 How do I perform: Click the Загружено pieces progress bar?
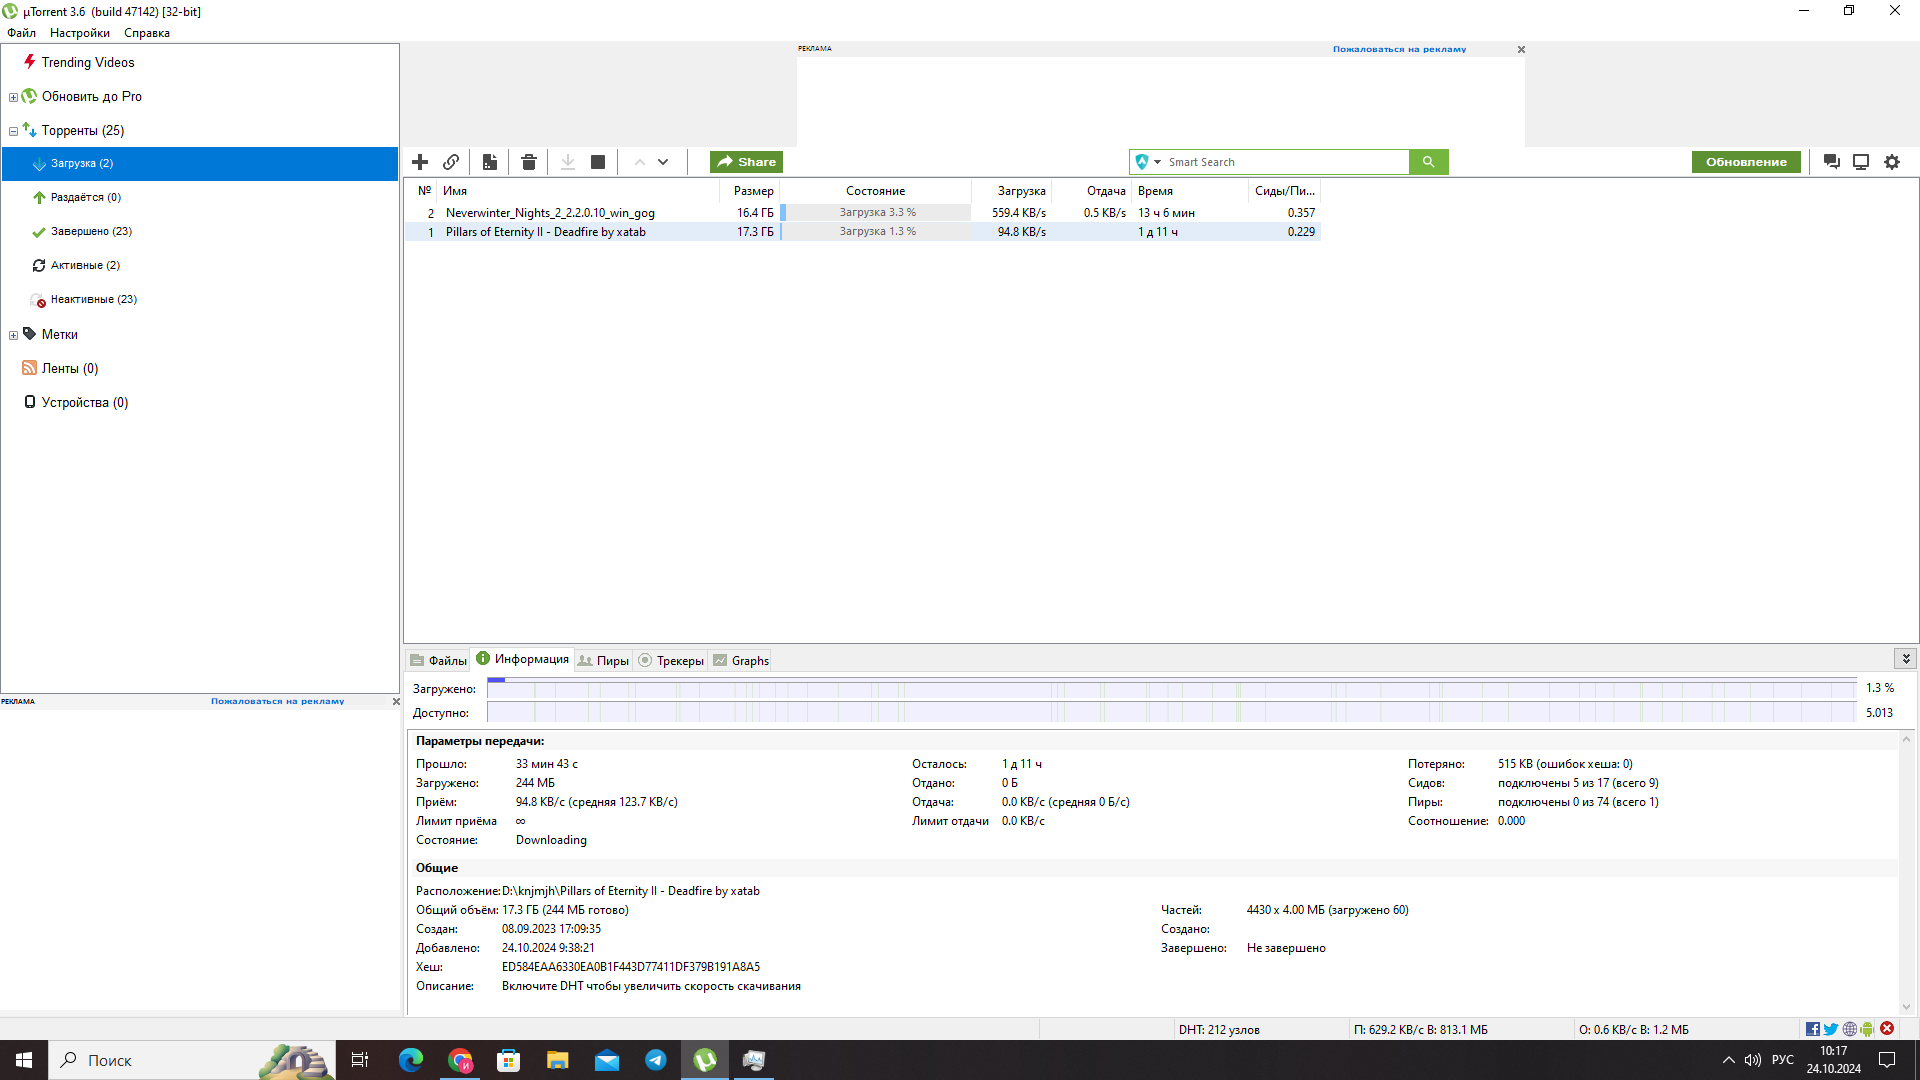click(1172, 688)
